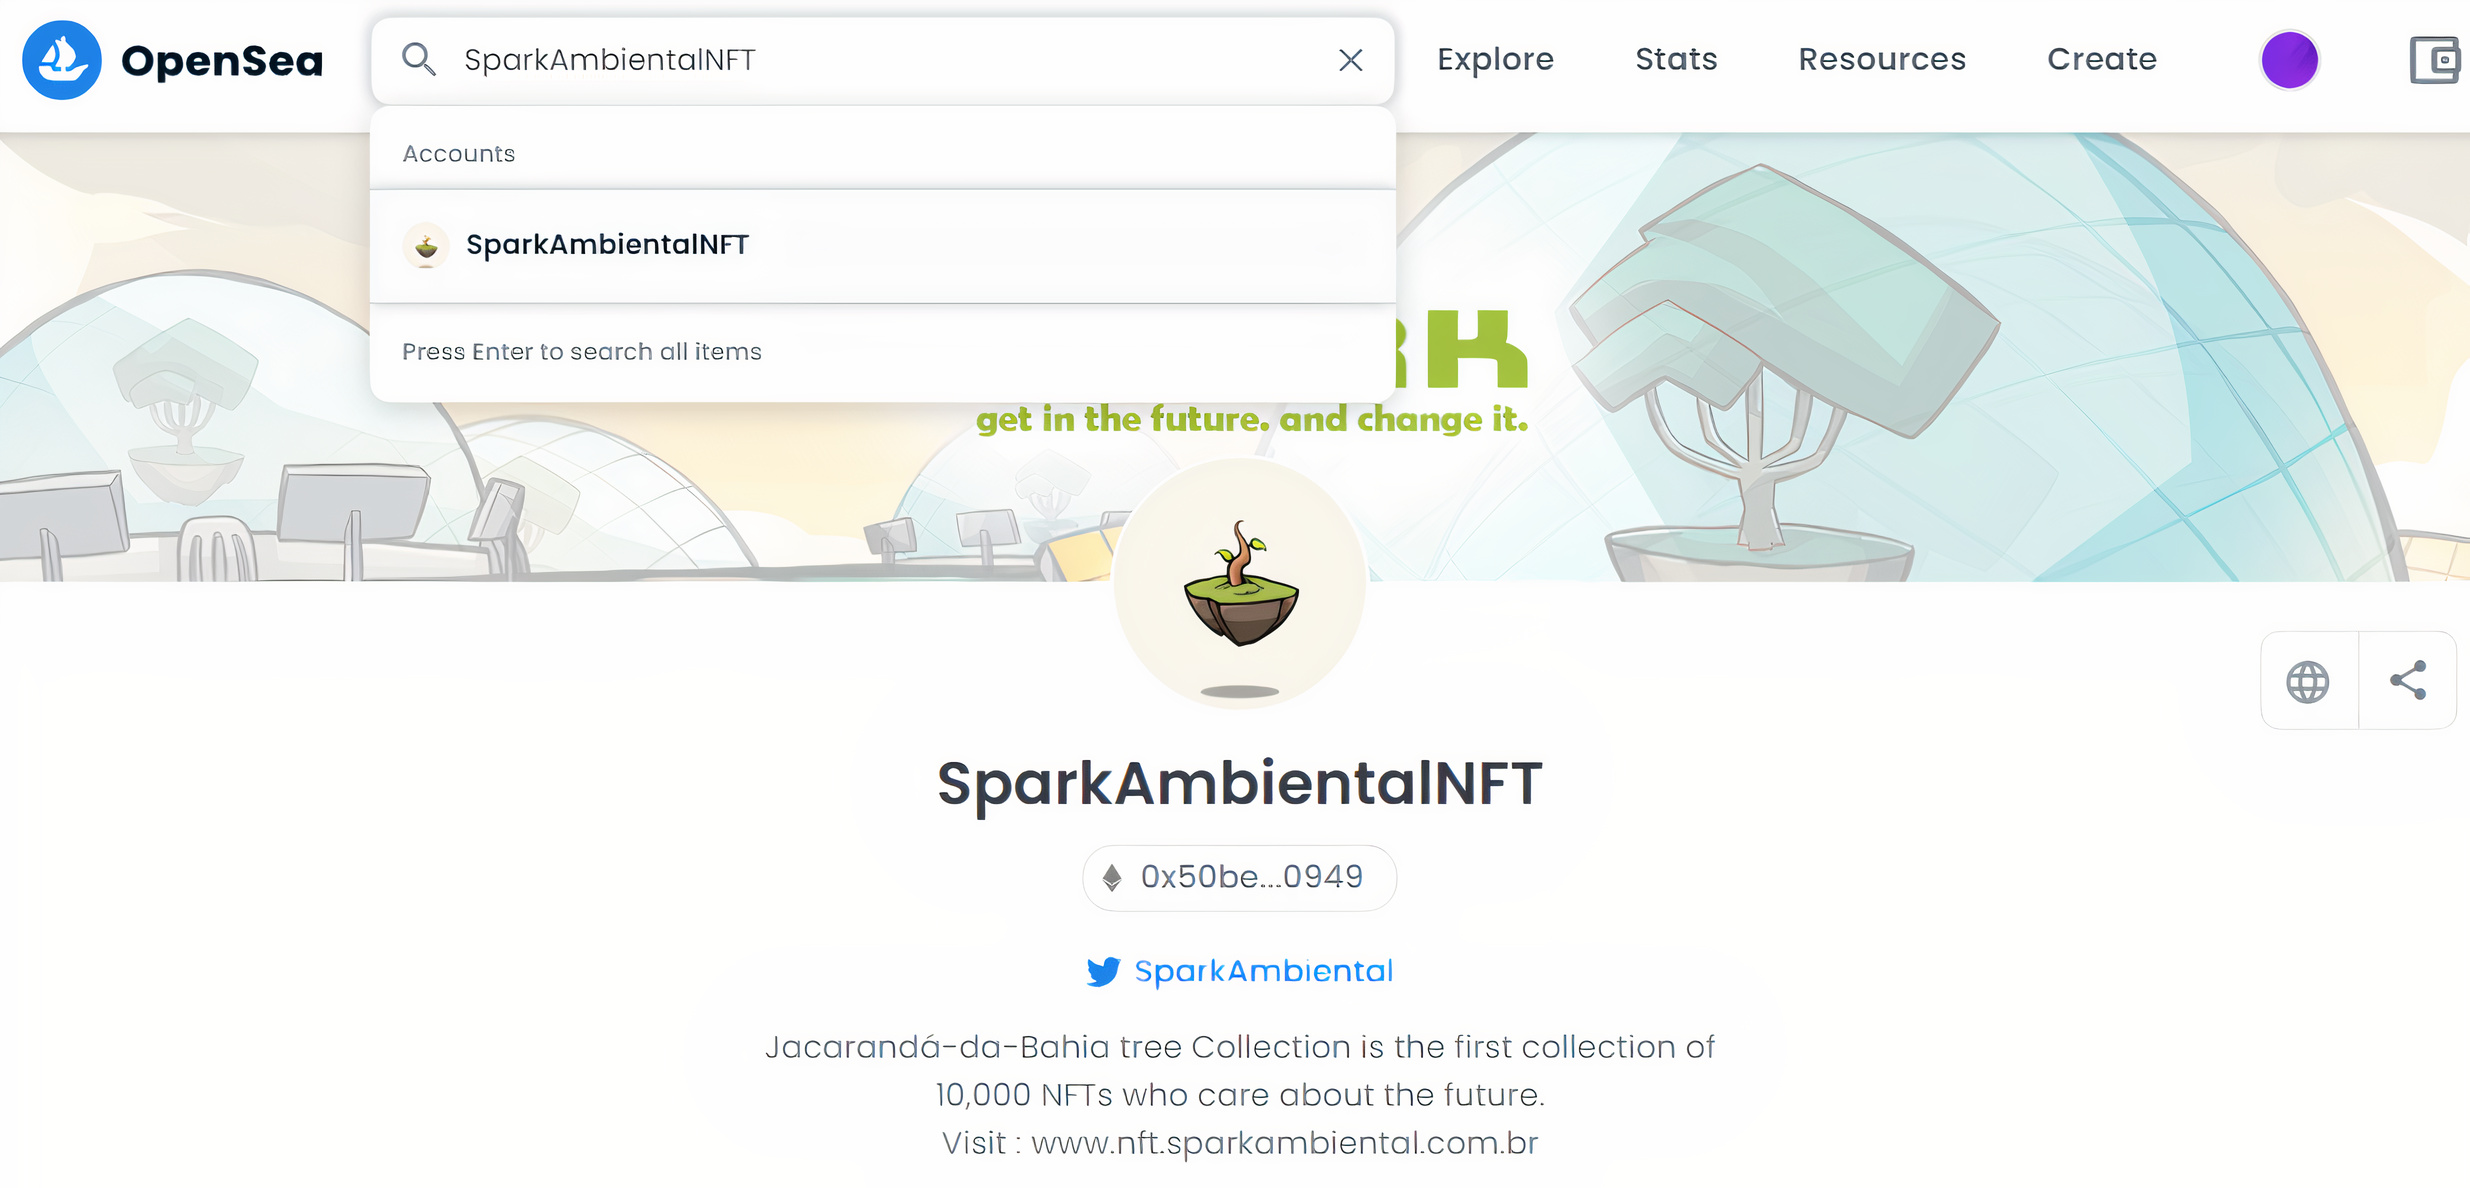Select the SparkAmbientalNFT account suggestion

coord(883,246)
